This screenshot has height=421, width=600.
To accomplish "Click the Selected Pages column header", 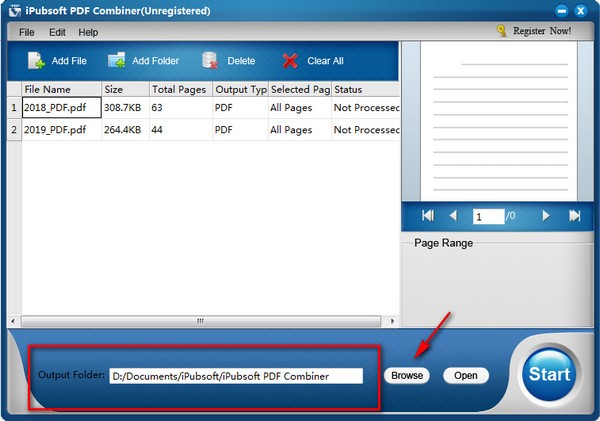I will pyautogui.click(x=300, y=90).
